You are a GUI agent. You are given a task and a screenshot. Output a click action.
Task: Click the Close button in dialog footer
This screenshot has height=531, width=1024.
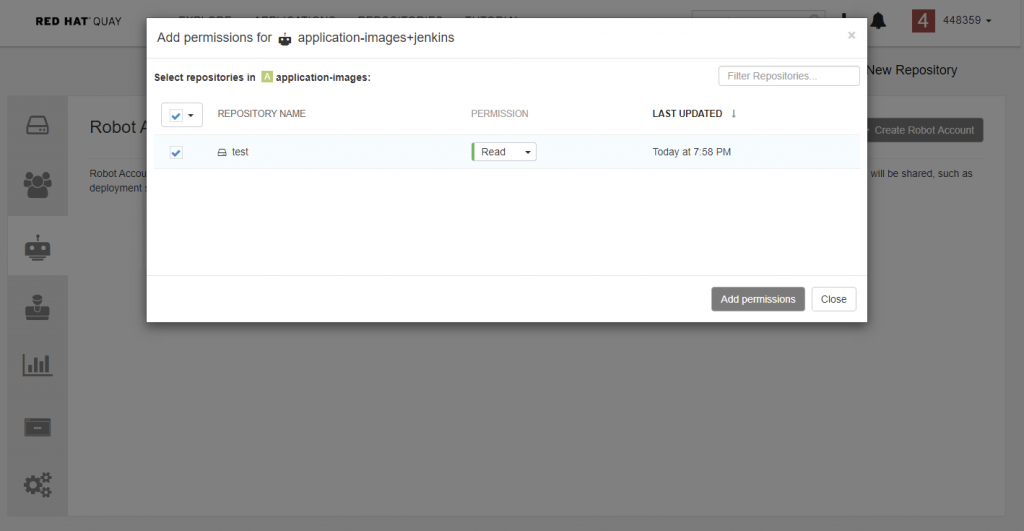click(x=833, y=299)
